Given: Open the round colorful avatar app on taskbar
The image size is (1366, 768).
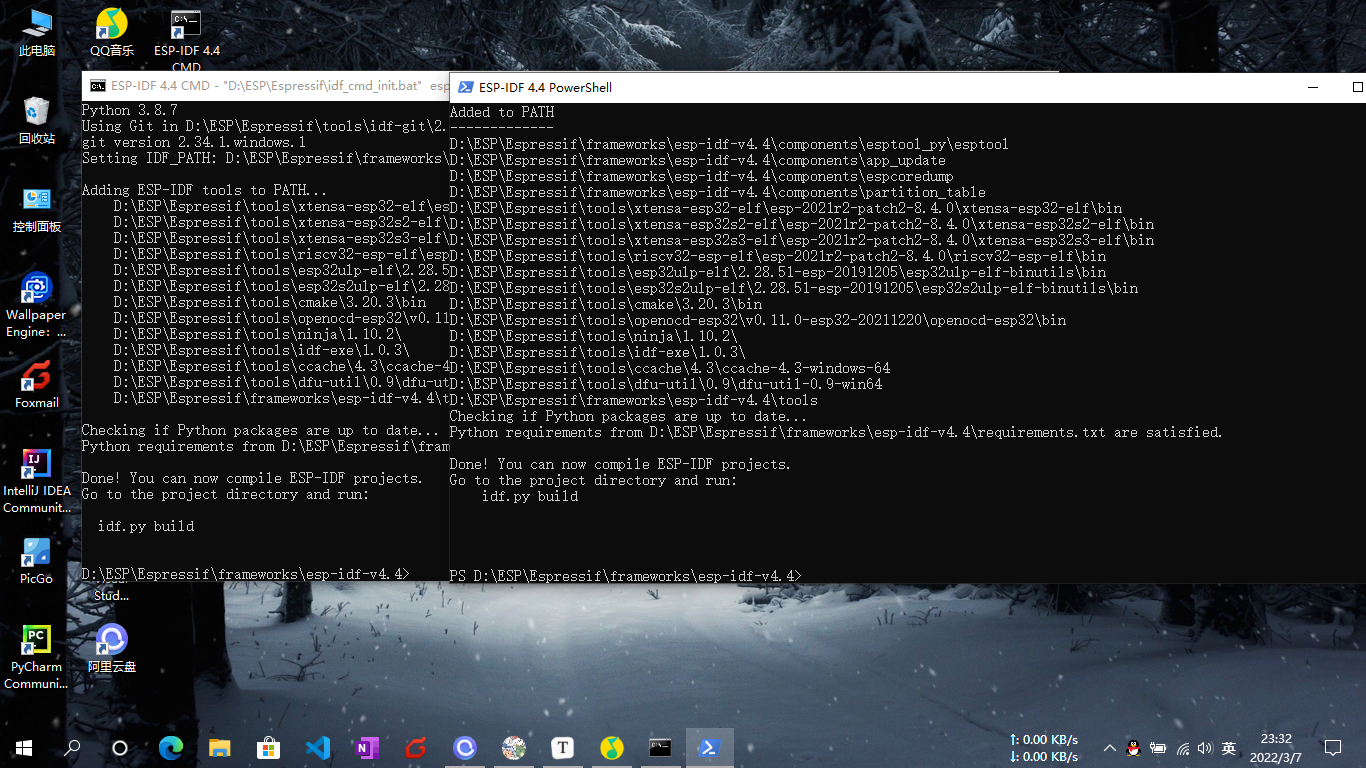Looking at the screenshot, I should (514, 748).
